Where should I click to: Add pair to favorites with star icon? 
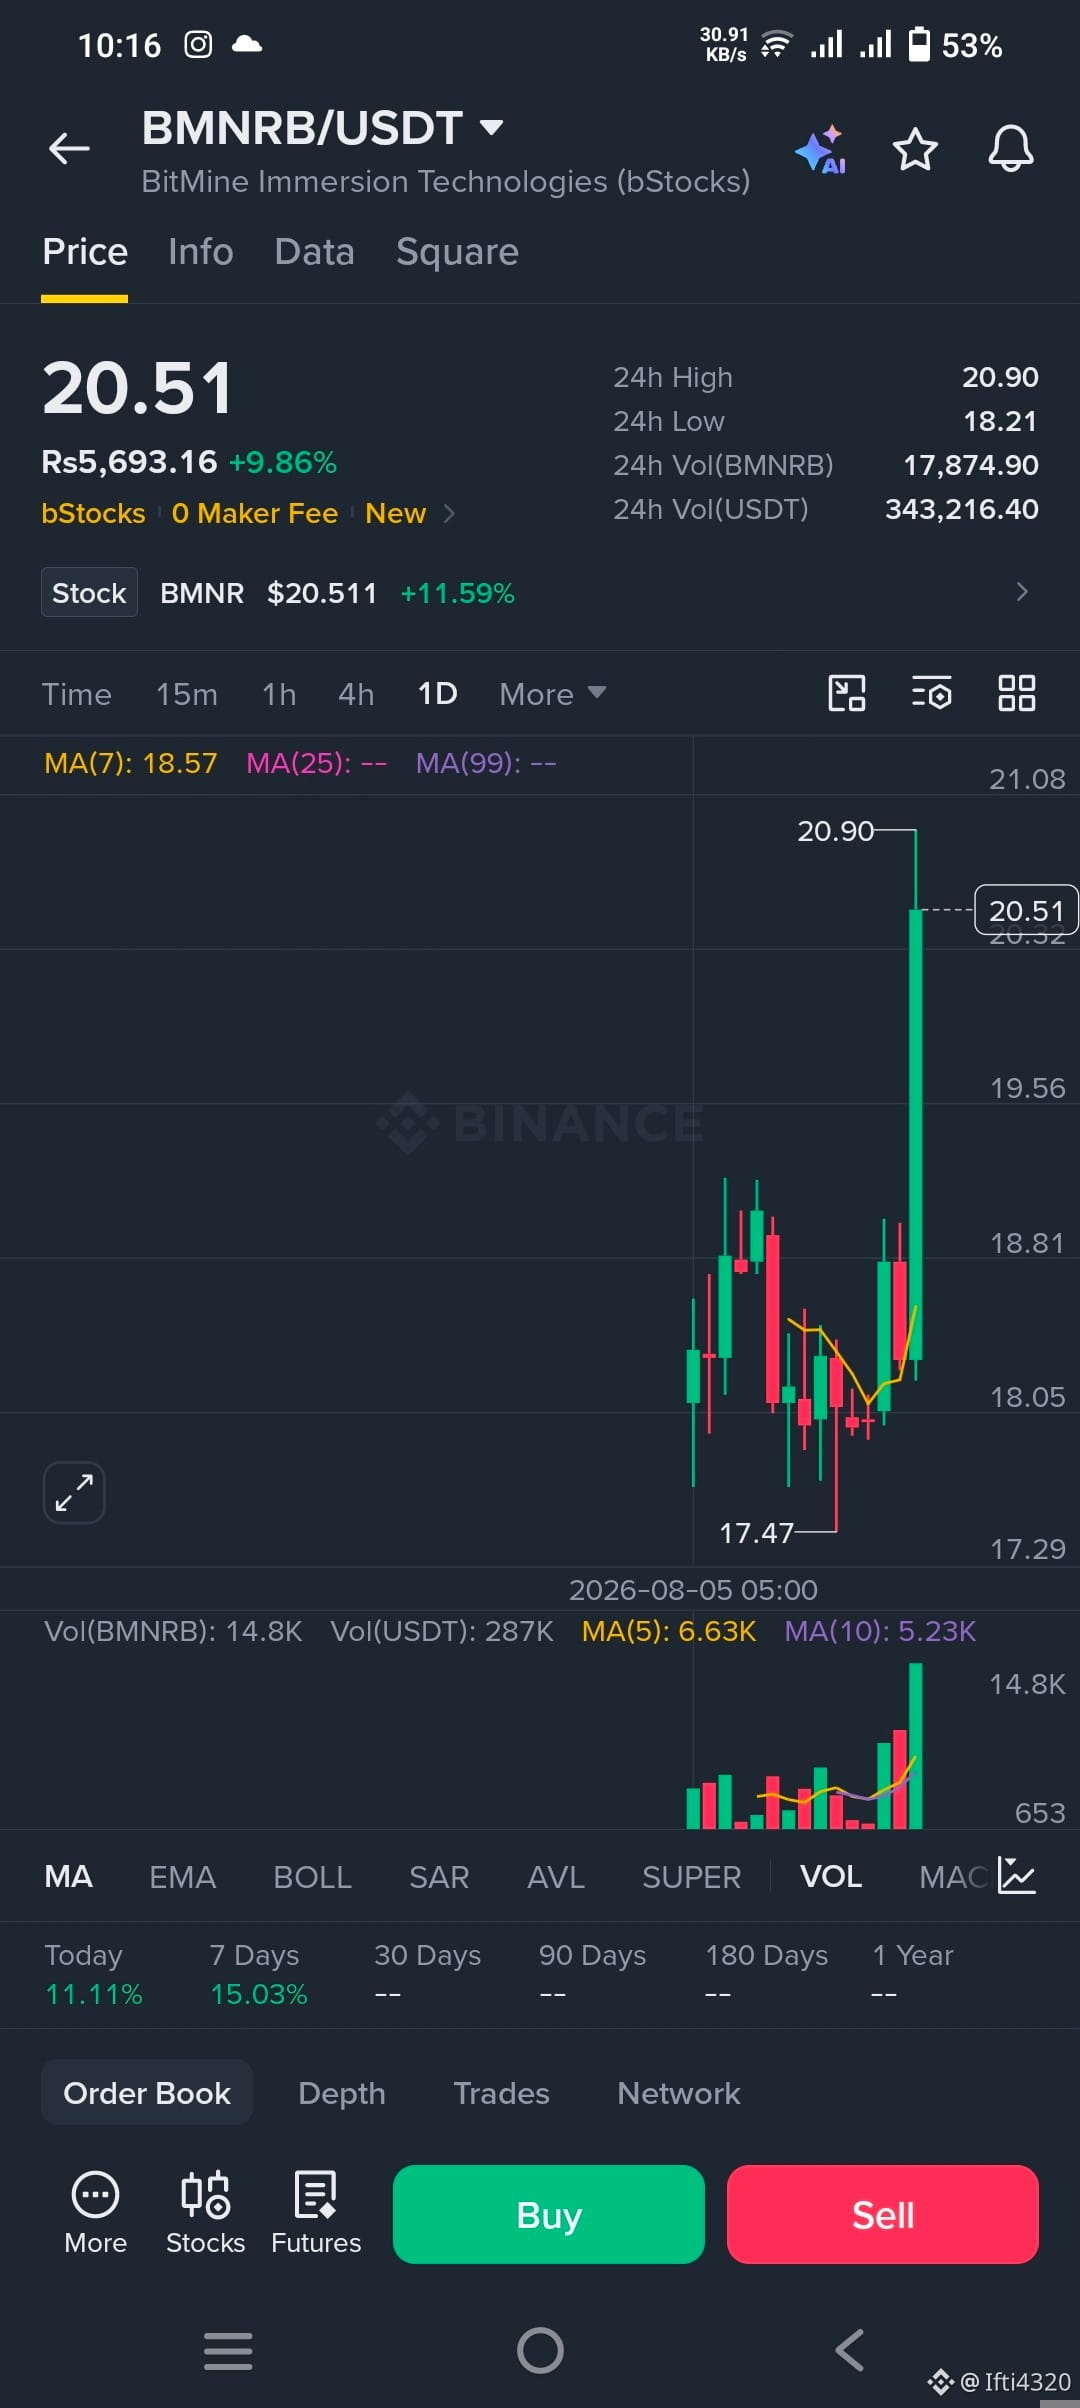[915, 150]
